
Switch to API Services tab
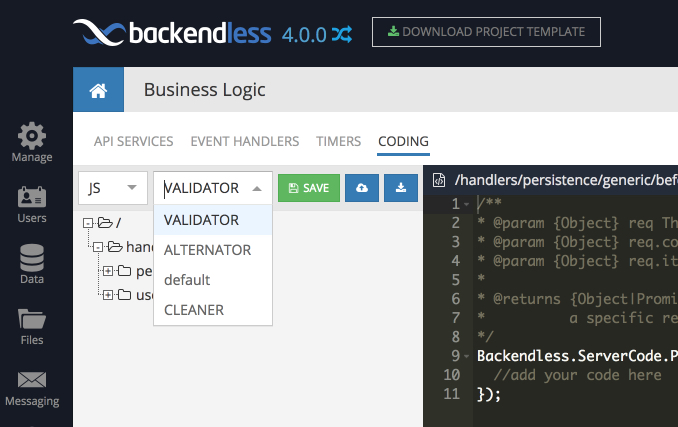[x=134, y=141]
